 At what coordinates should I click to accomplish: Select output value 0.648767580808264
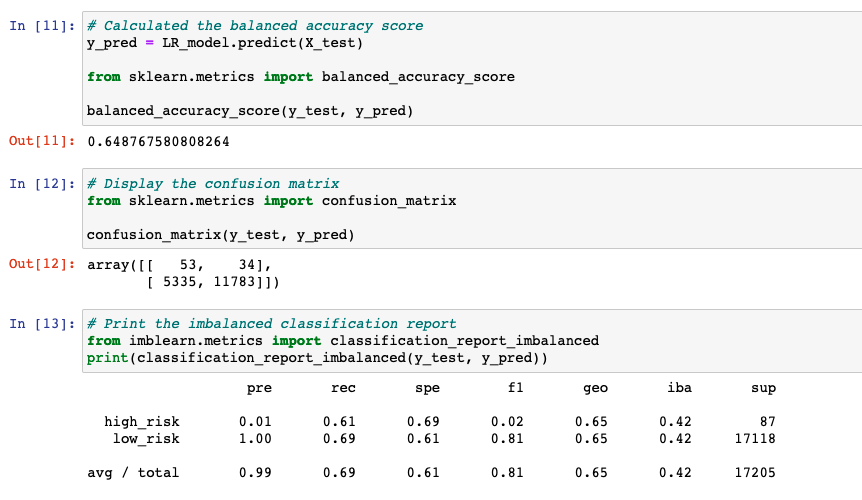pos(158,142)
